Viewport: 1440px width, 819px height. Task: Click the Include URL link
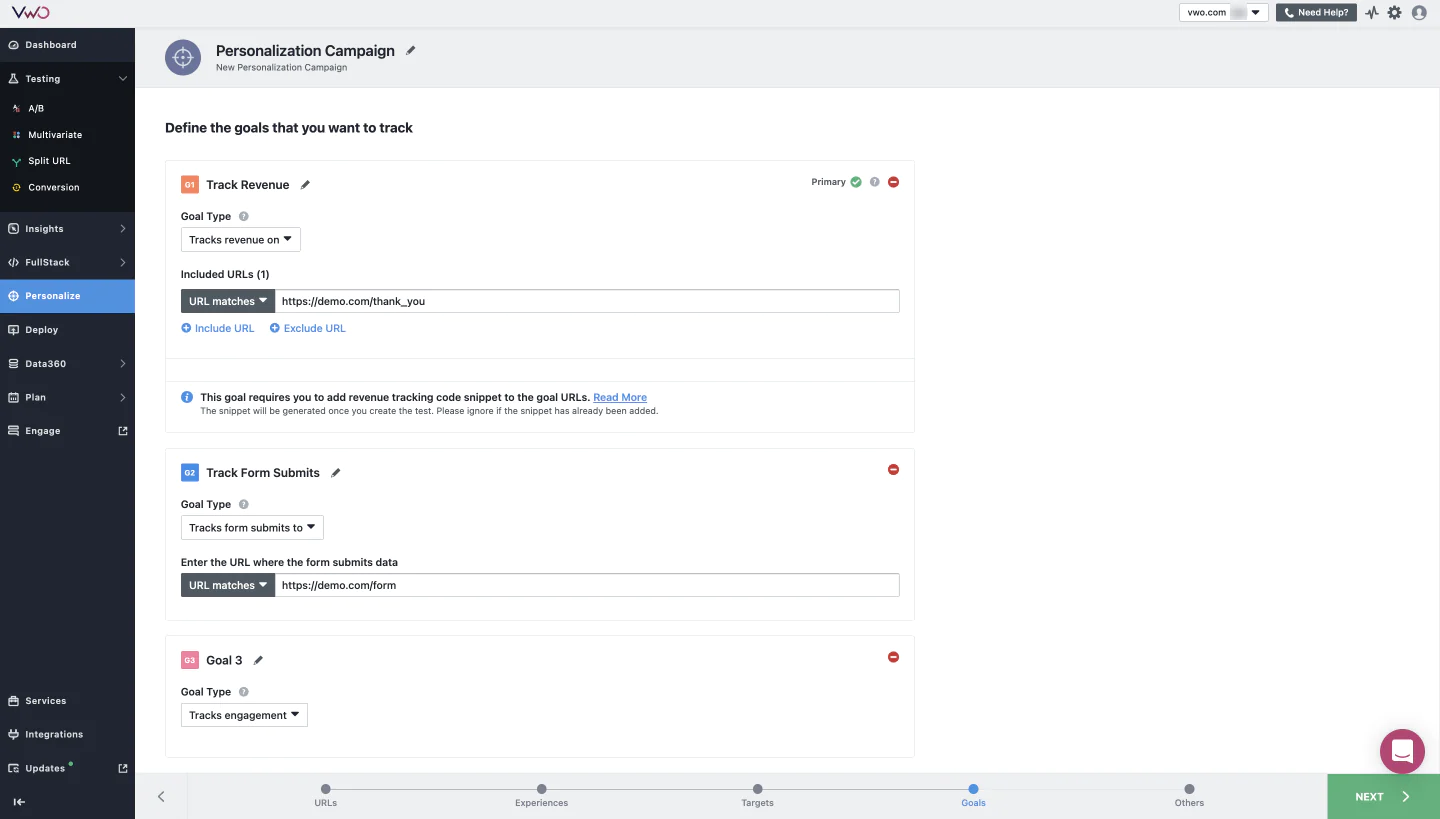[x=218, y=328]
